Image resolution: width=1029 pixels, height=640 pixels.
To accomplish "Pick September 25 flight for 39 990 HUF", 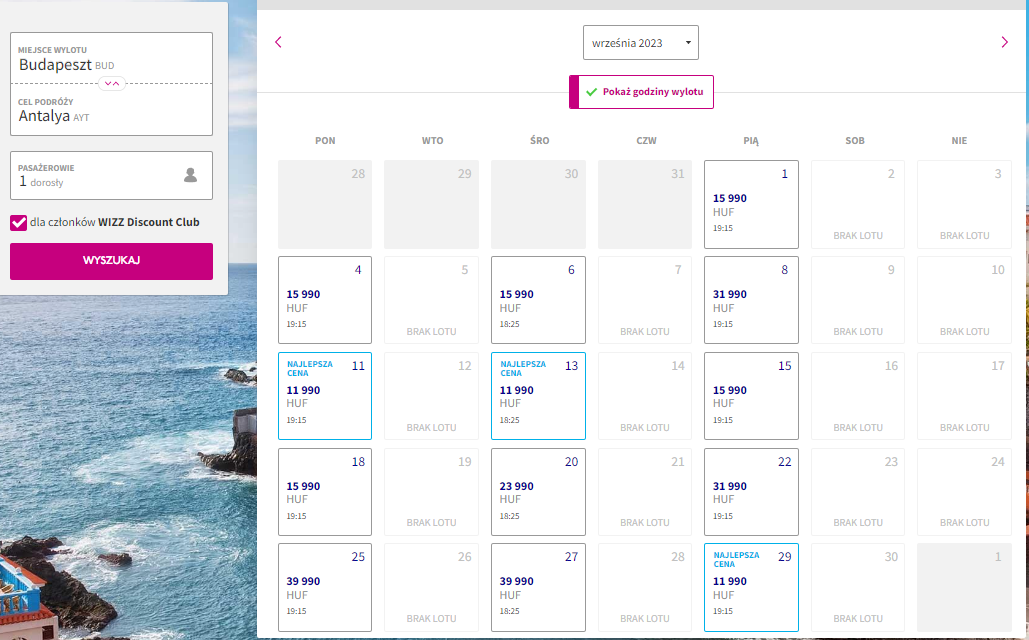I will point(325,587).
